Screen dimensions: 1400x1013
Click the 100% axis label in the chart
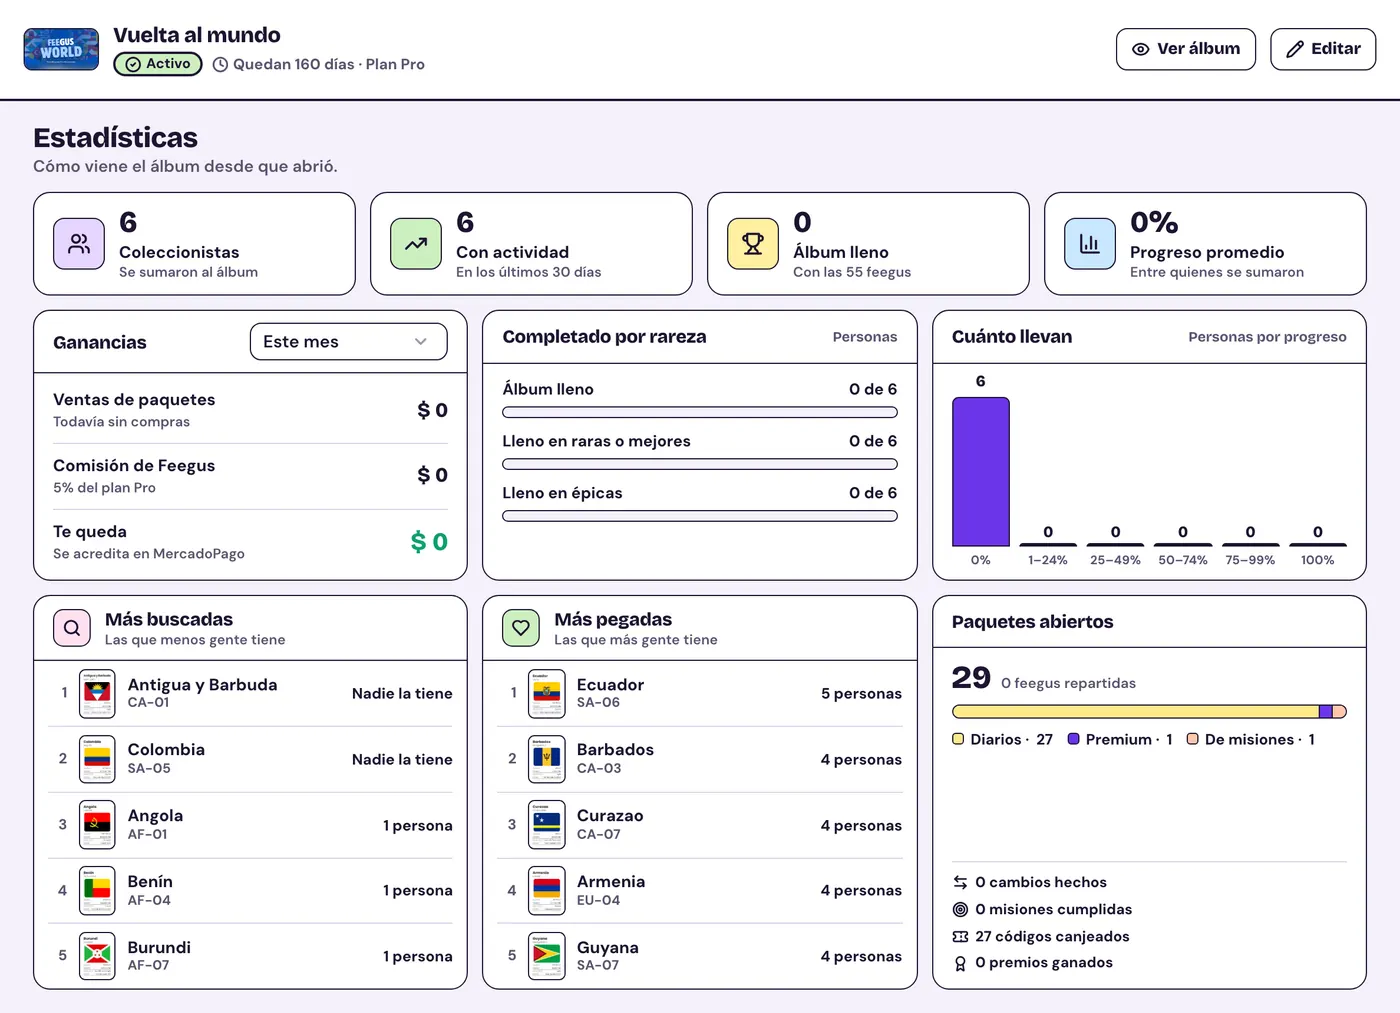click(x=1317, y=560)
